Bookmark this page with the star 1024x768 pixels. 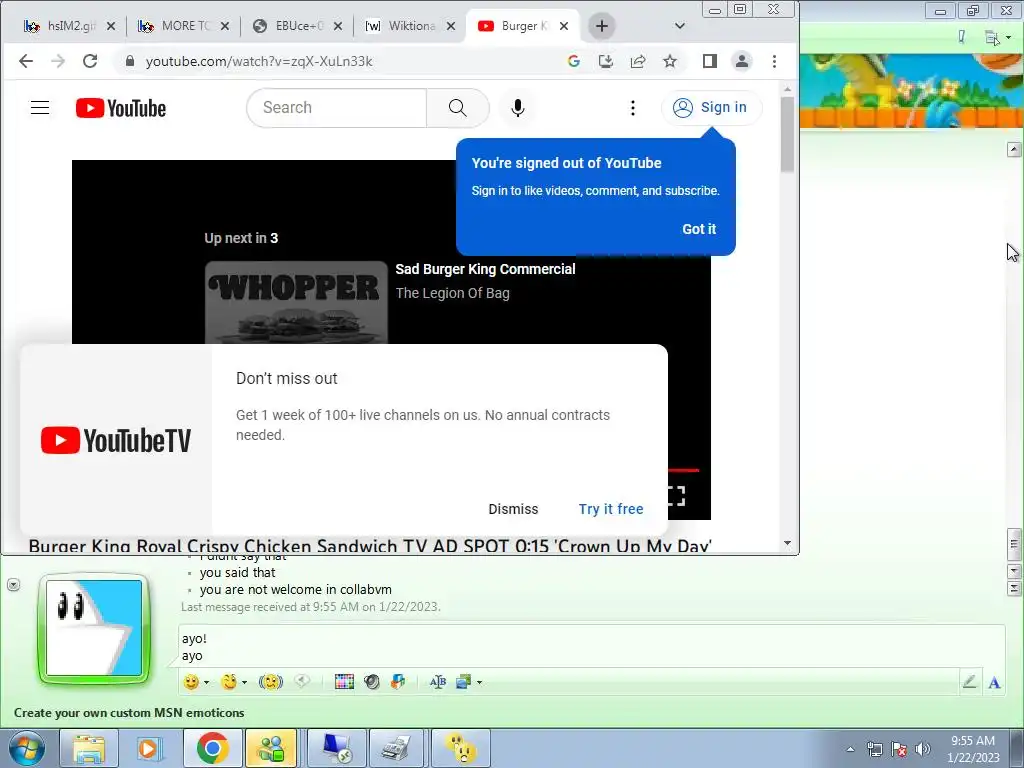[670, 61]
